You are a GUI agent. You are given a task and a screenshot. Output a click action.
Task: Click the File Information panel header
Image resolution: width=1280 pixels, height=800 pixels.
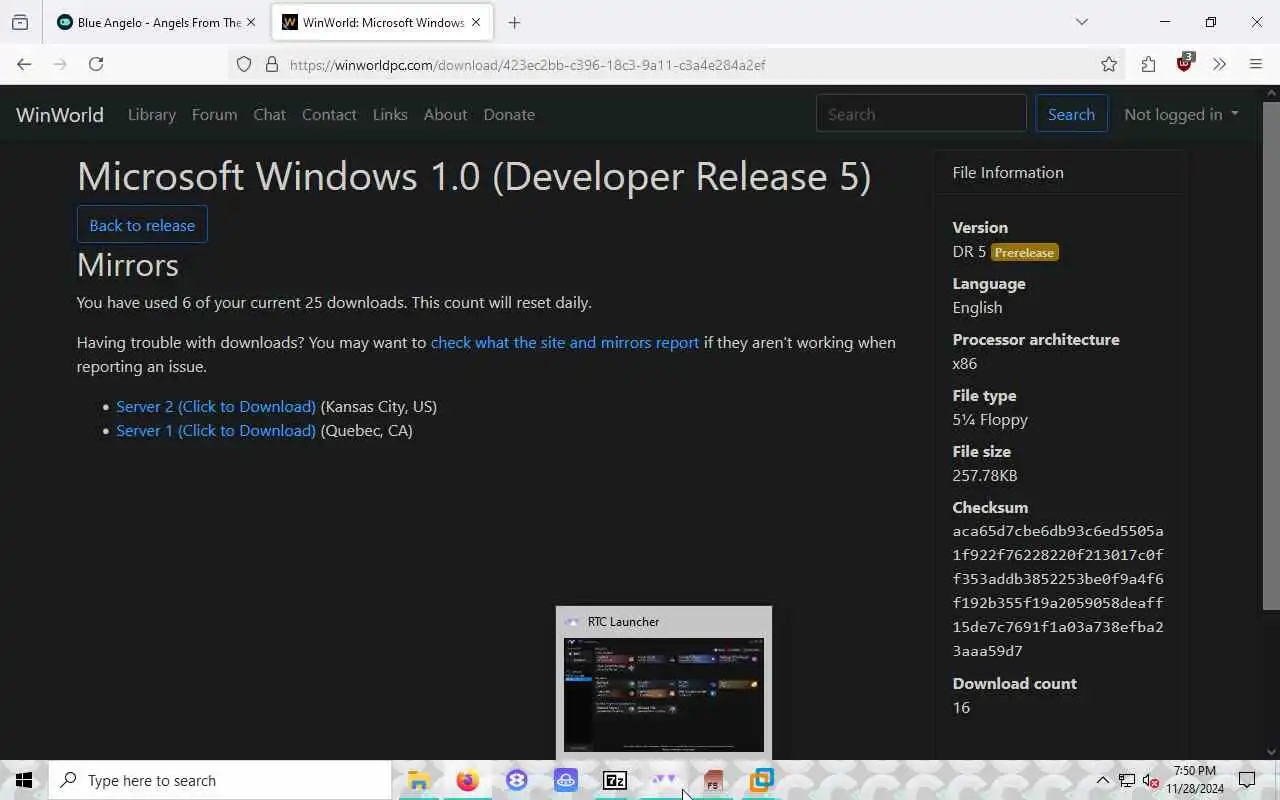click(x=1060, y=172)
